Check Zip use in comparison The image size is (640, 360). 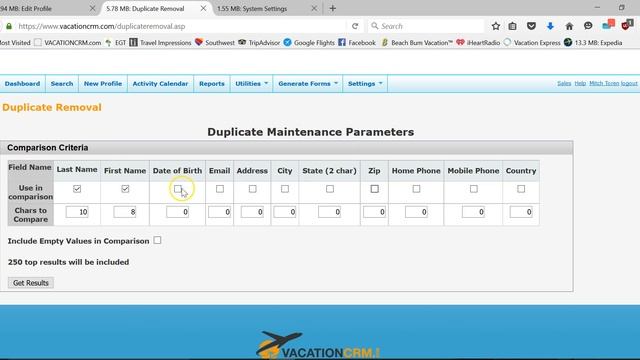(374, 189)
